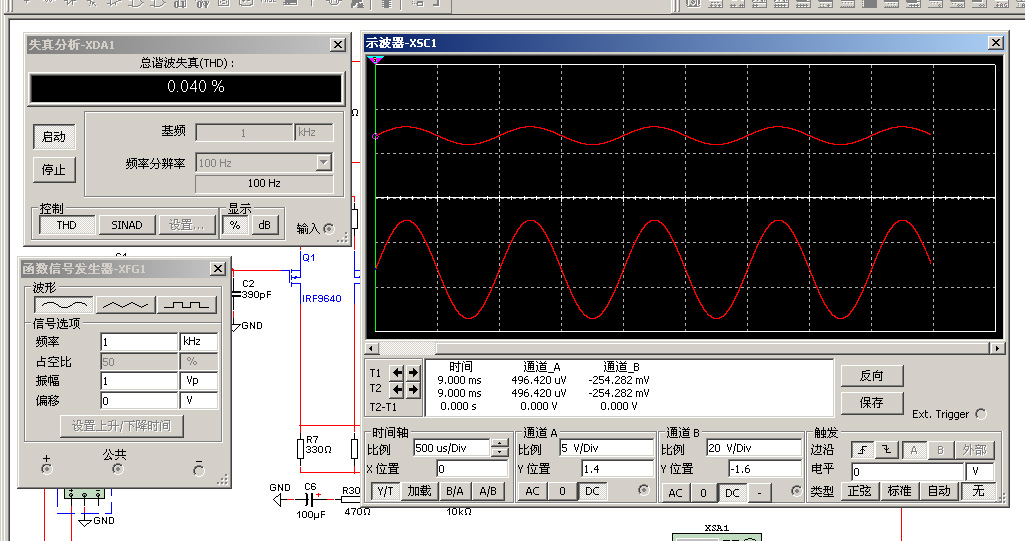Click timebase scale stepper down arrow
1025x541 pixels.
point(499,452)
